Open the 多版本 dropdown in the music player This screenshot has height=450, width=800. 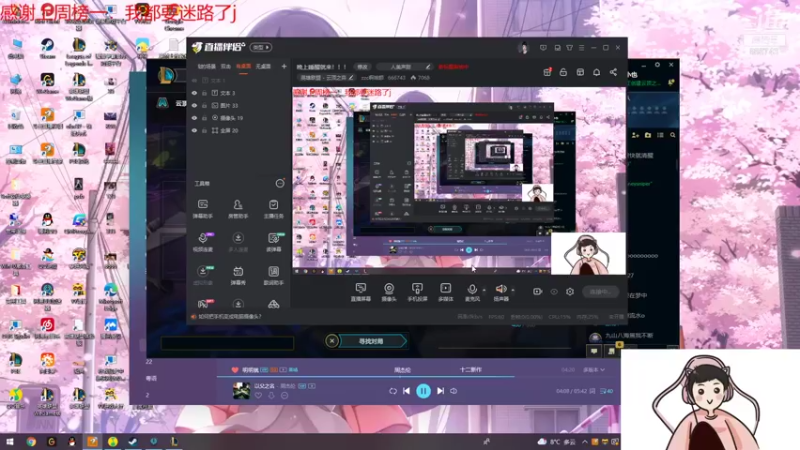(594, 370)
